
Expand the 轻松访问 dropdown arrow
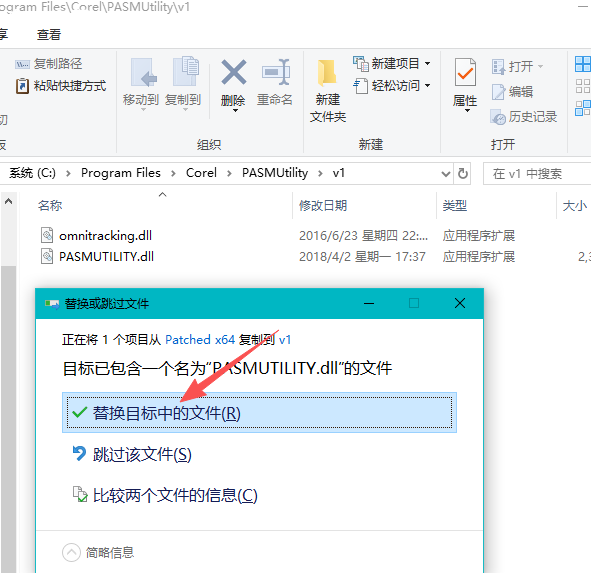pos(428,86)
